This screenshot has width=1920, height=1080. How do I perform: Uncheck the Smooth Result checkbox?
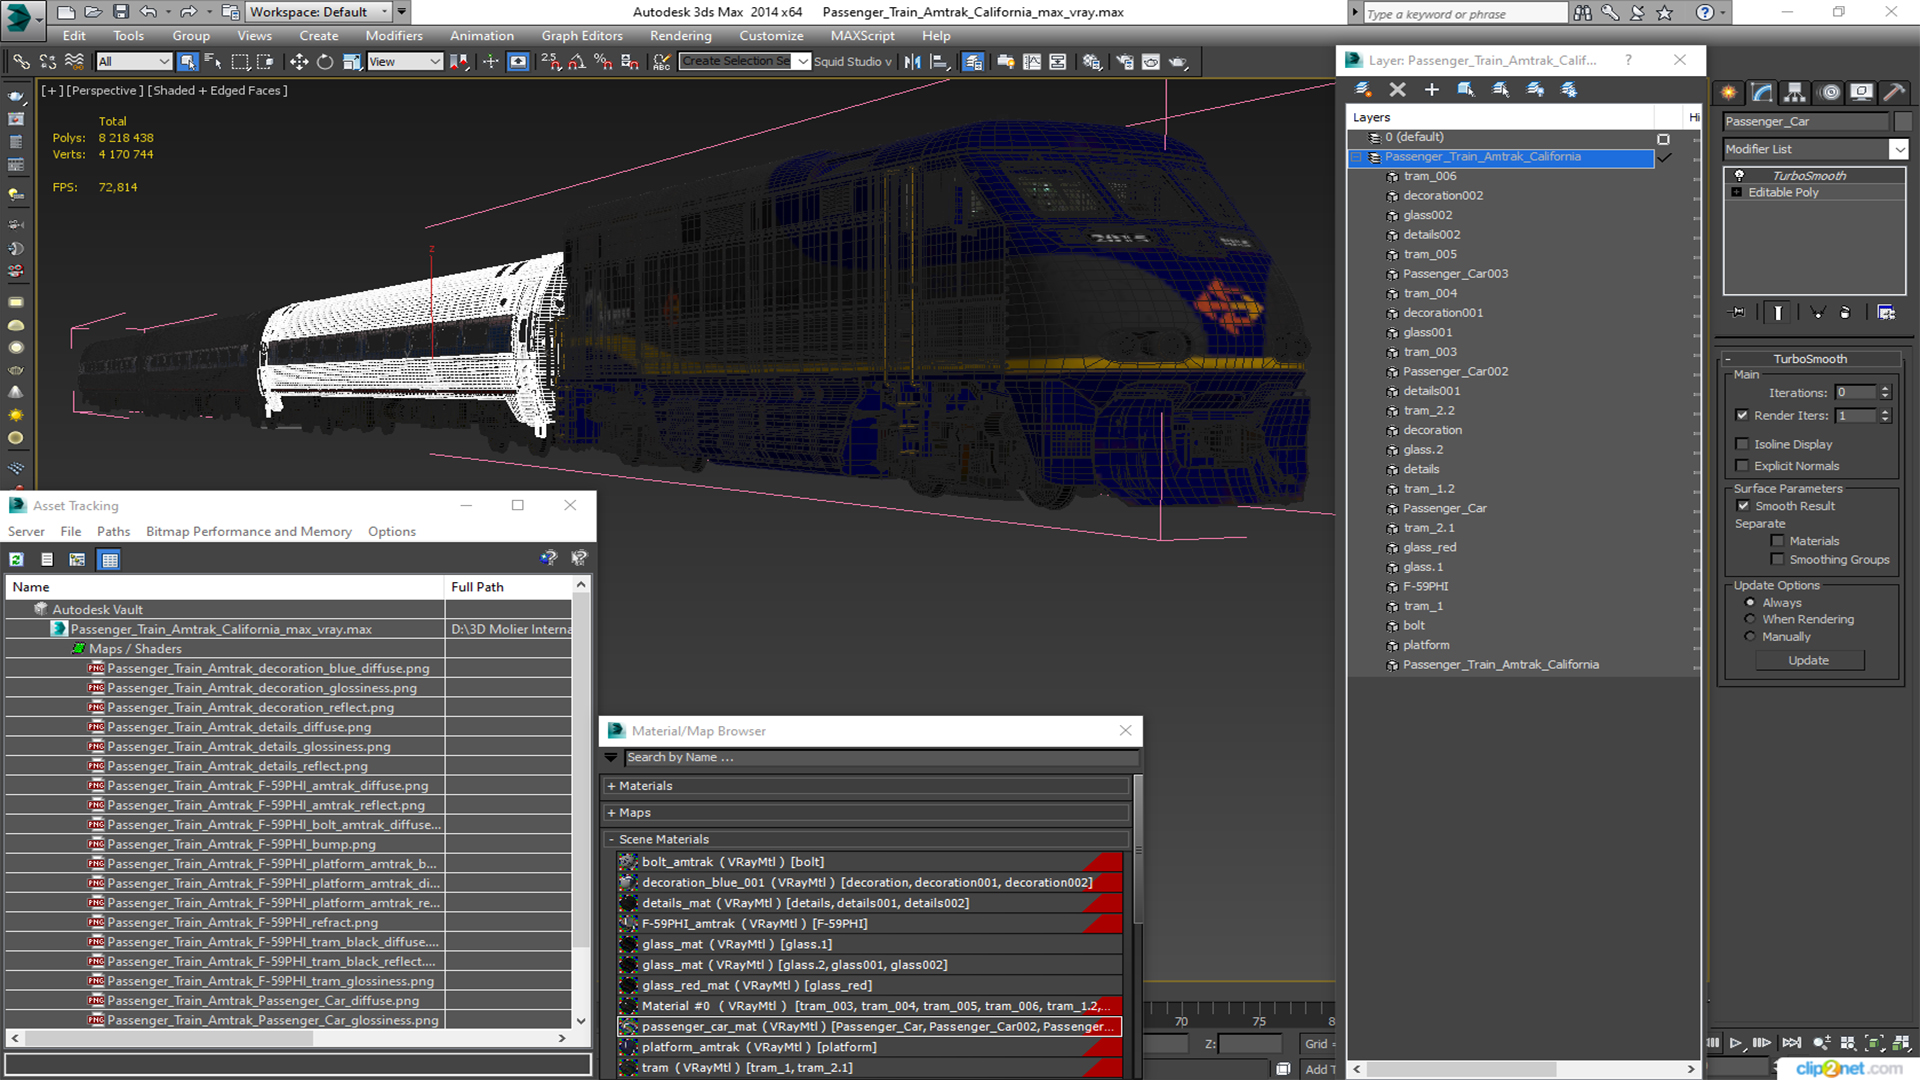[x=1742, y=506]
